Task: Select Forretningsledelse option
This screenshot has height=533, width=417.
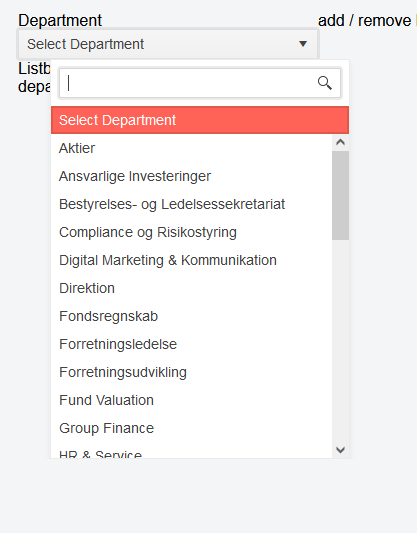Action: click(191, 344)
